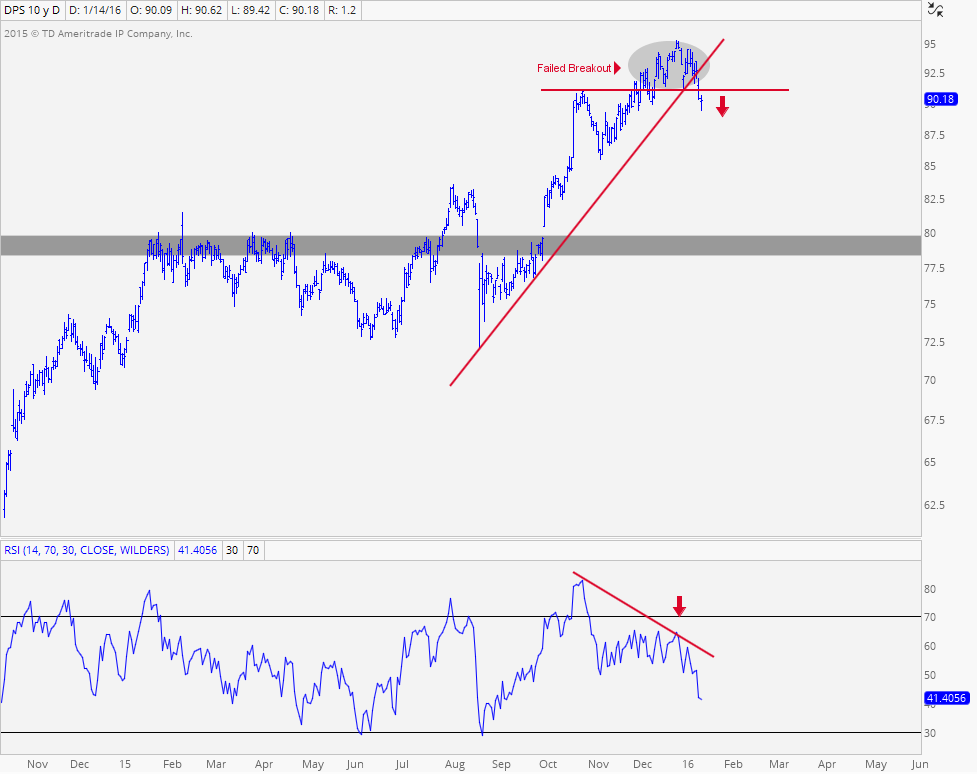This screenshot has height=774, width=977.
Task: Click the close price C: 90.18
Action: [300, 10]
